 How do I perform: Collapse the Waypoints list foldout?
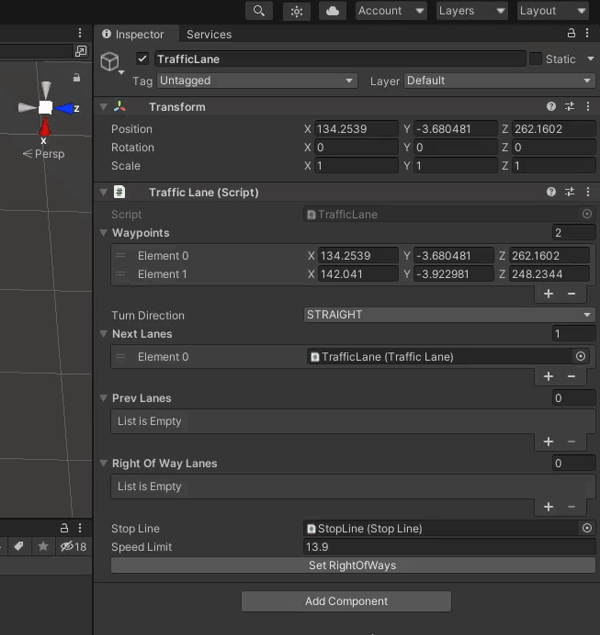coord(103,233)
